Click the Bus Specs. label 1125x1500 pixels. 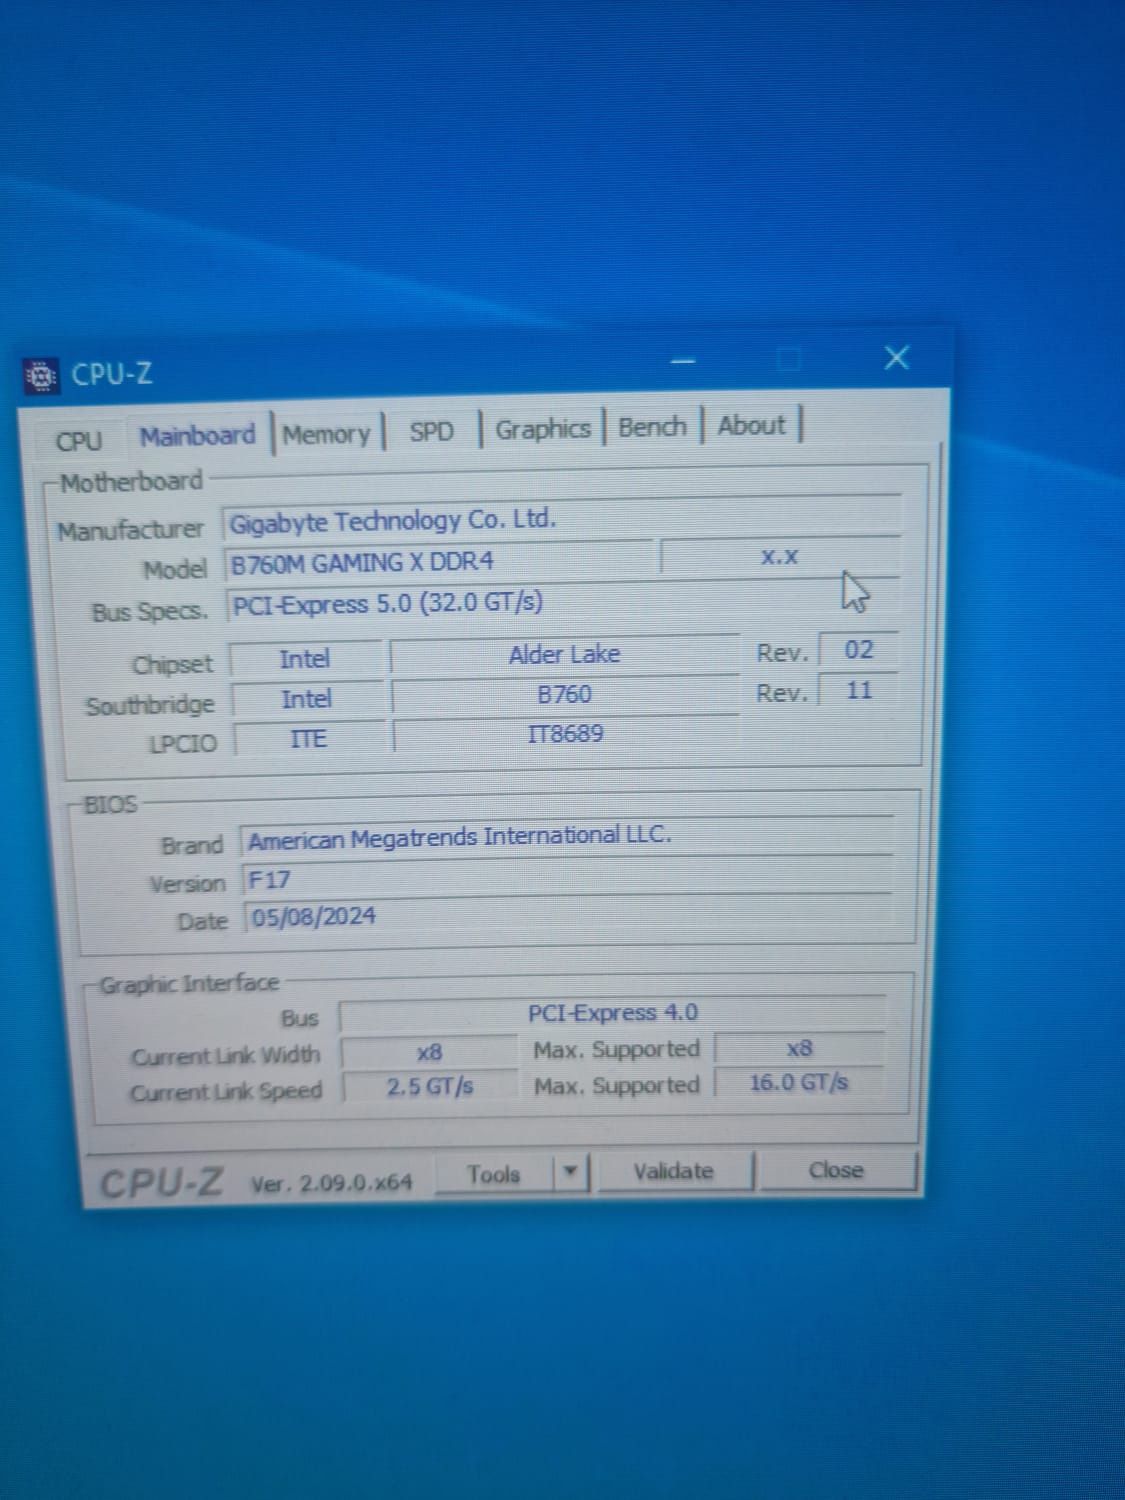pos(150,612)
